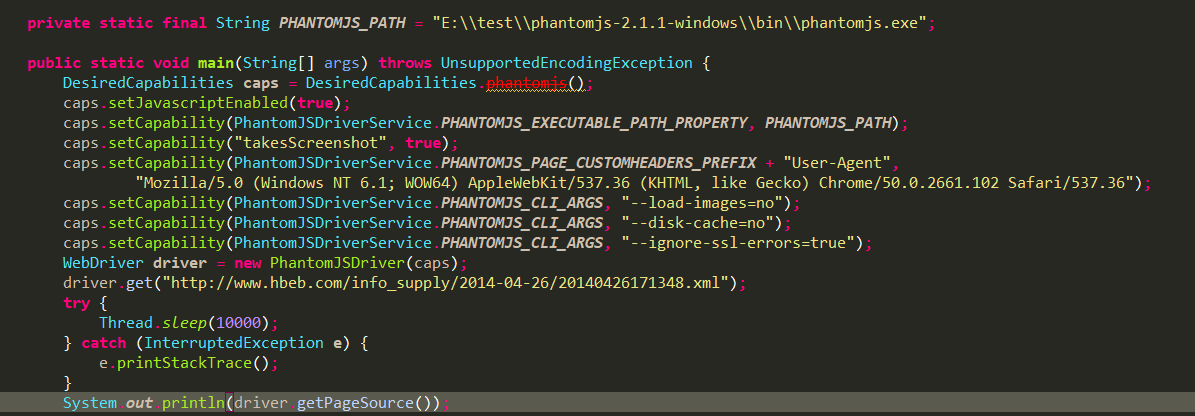
Task: Click the void keyword
Action: click(x=171, y=62)
